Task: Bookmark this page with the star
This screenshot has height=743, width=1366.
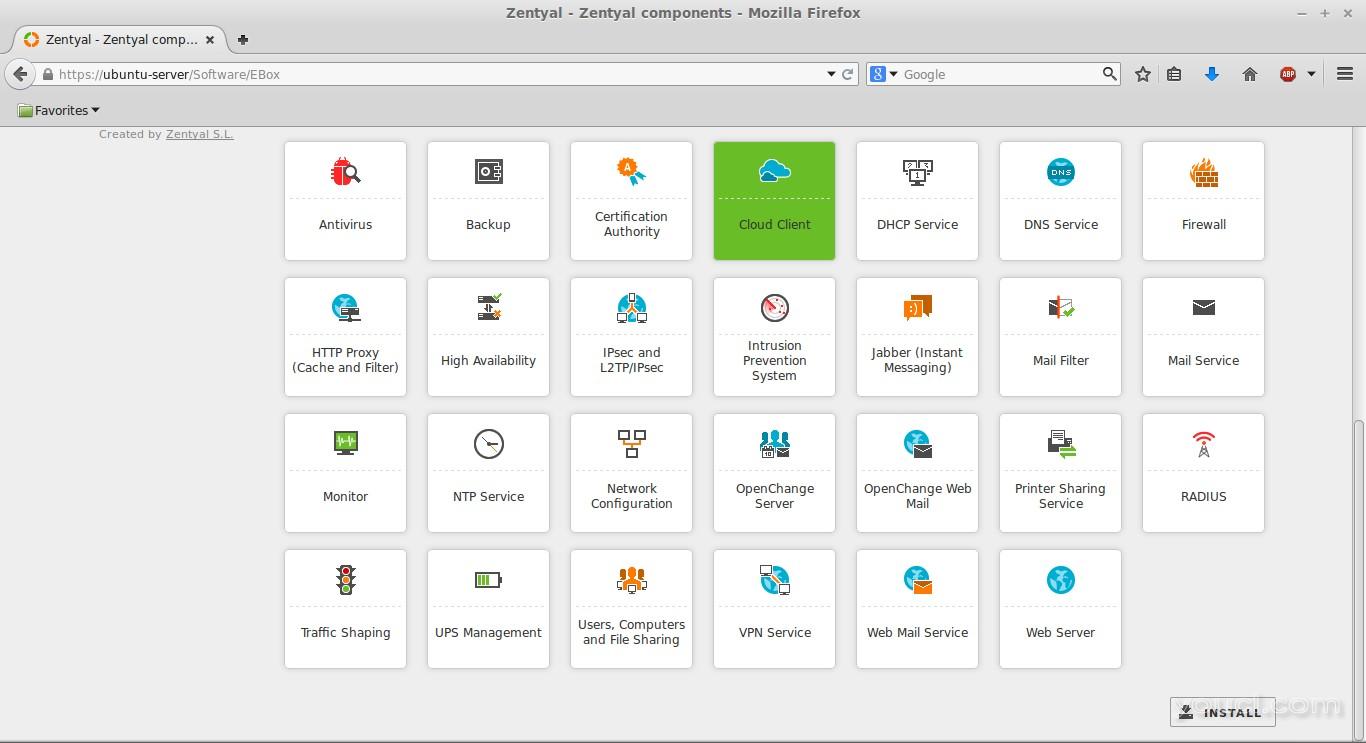Action: (1143, 74)
